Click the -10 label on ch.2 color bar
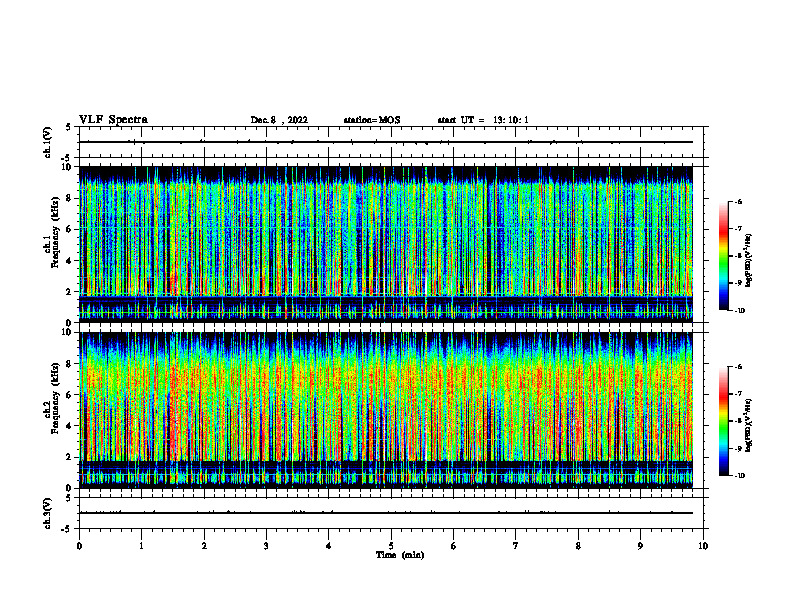Screen dimensions: 792x612 coord(739,476)
